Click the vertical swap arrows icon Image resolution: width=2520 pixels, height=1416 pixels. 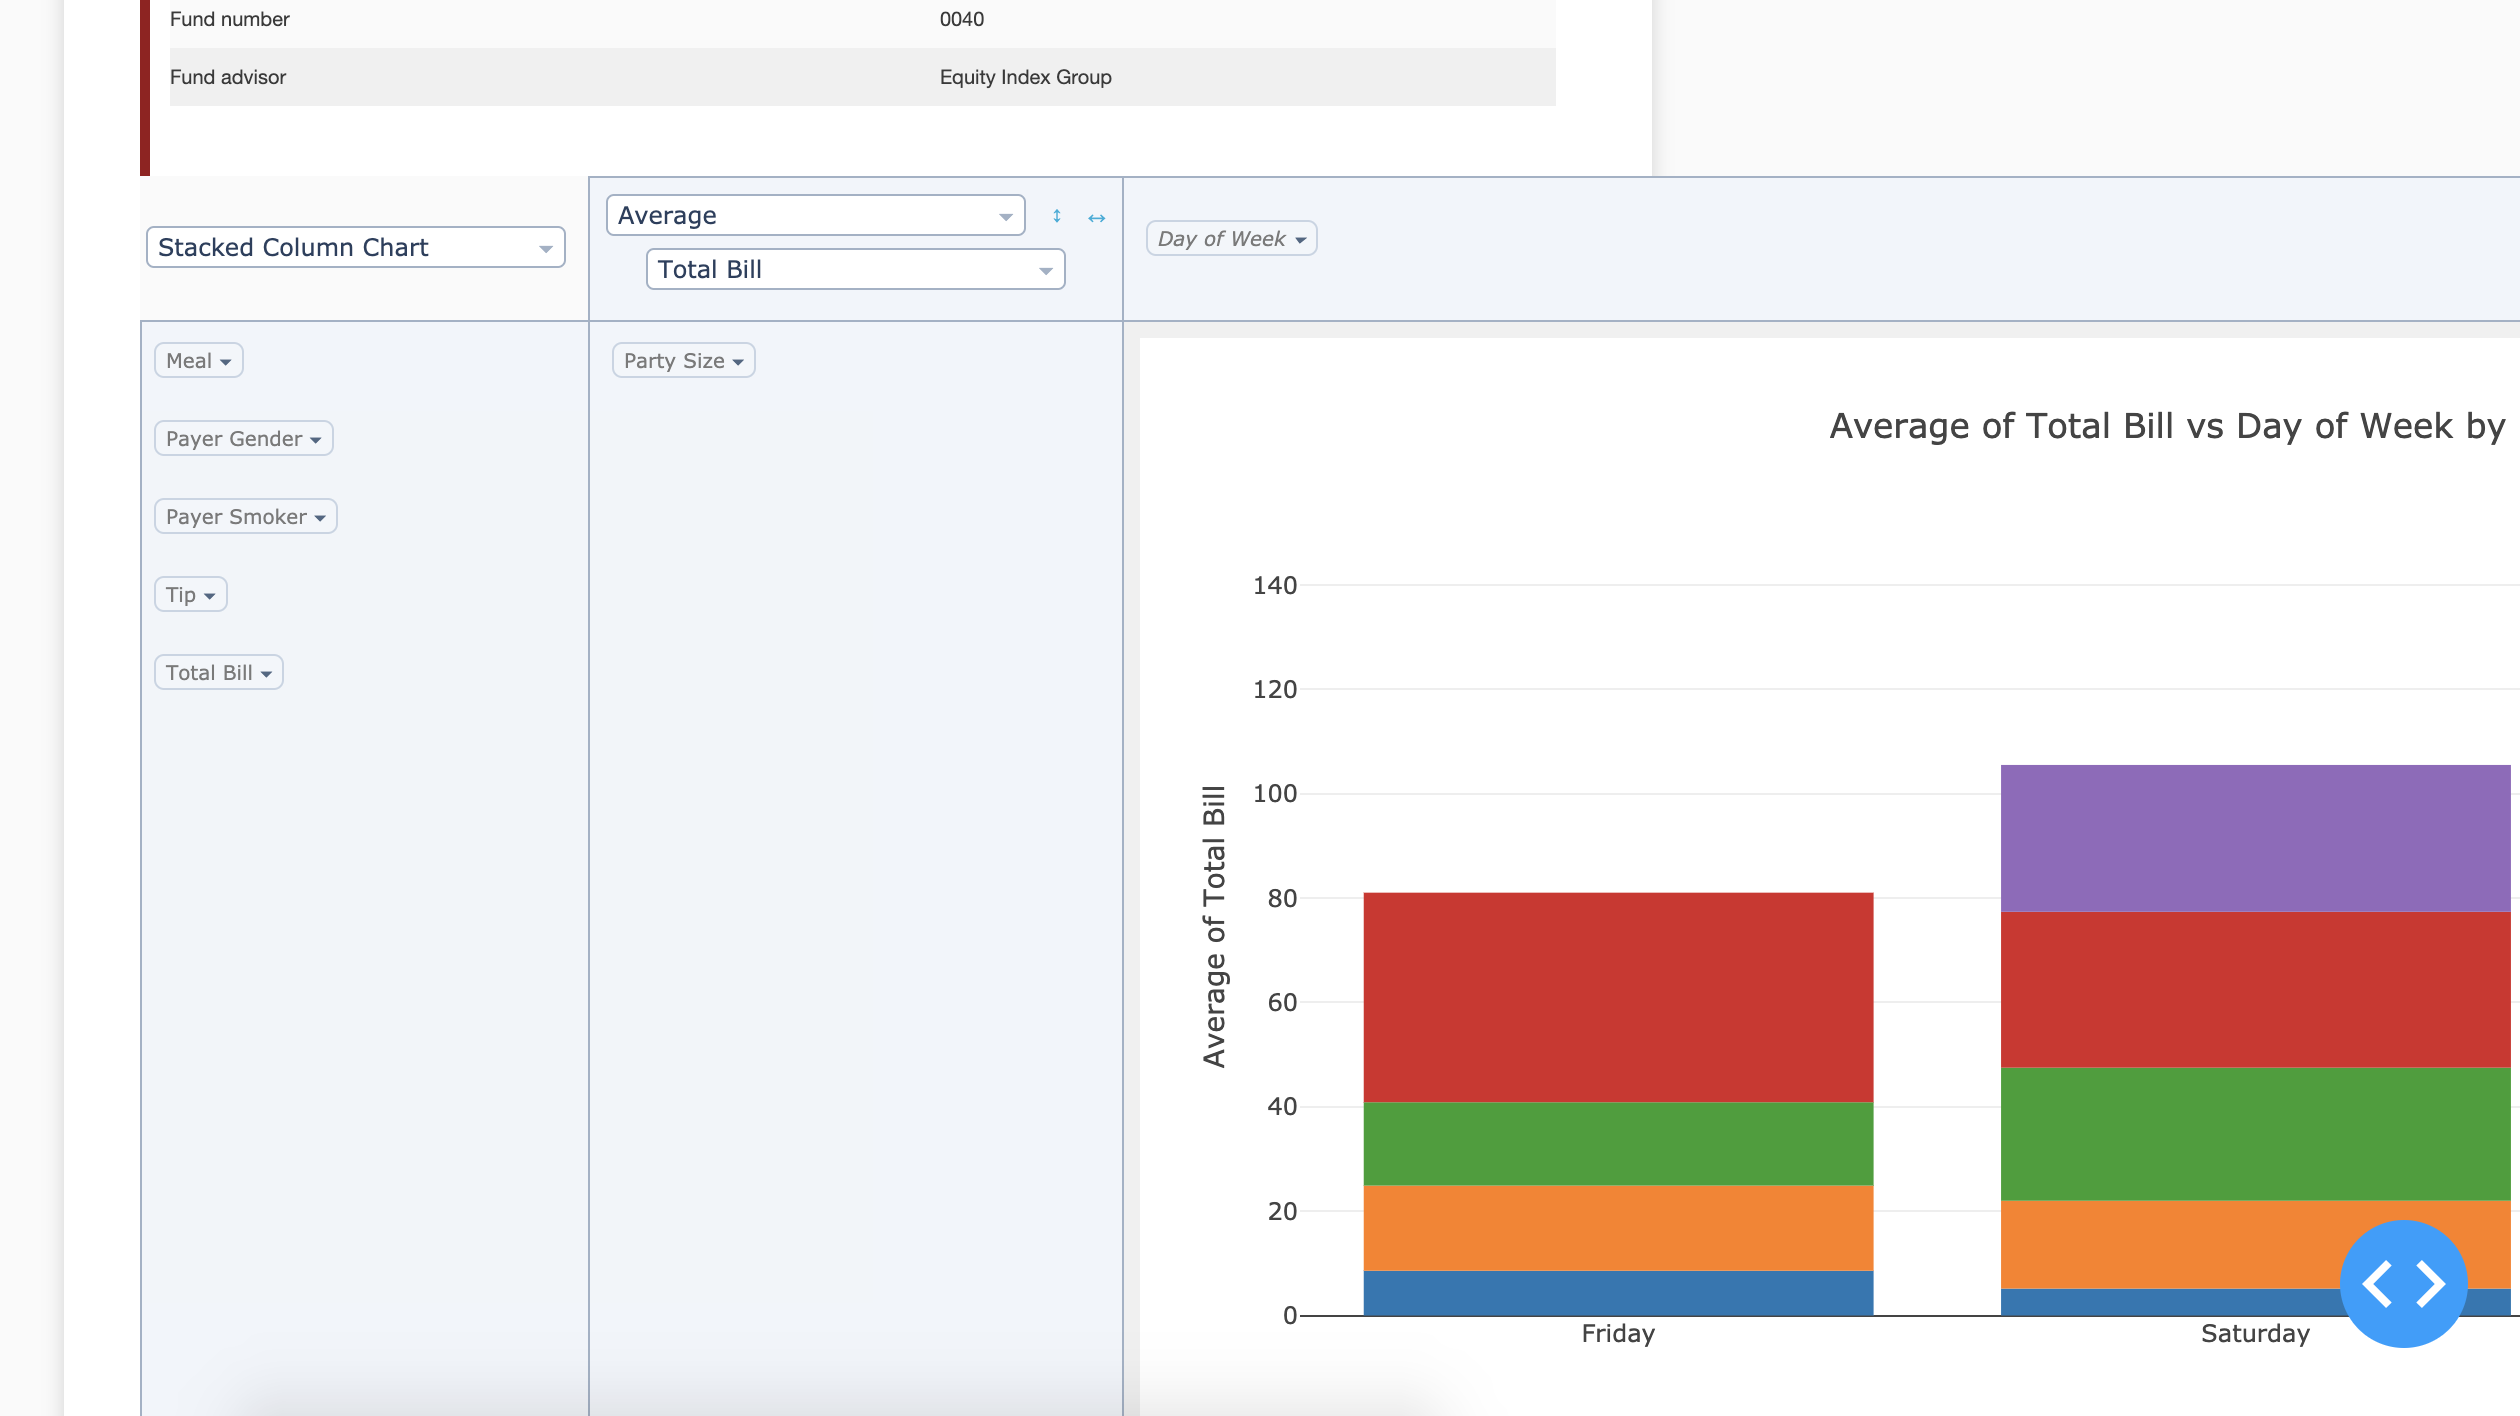(1057, 216)
